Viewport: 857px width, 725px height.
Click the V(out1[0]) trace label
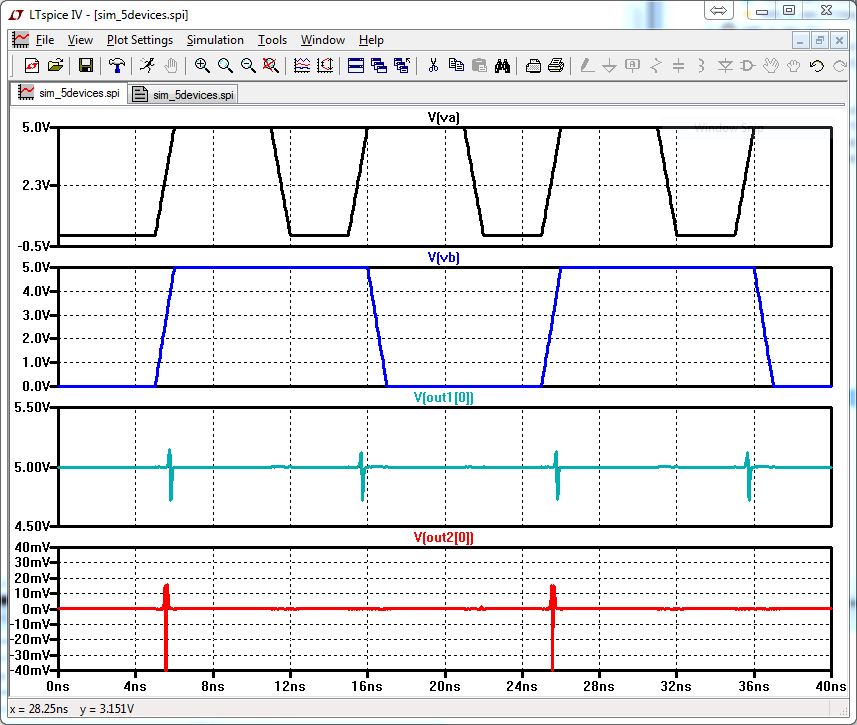click(x=443, y=397)
